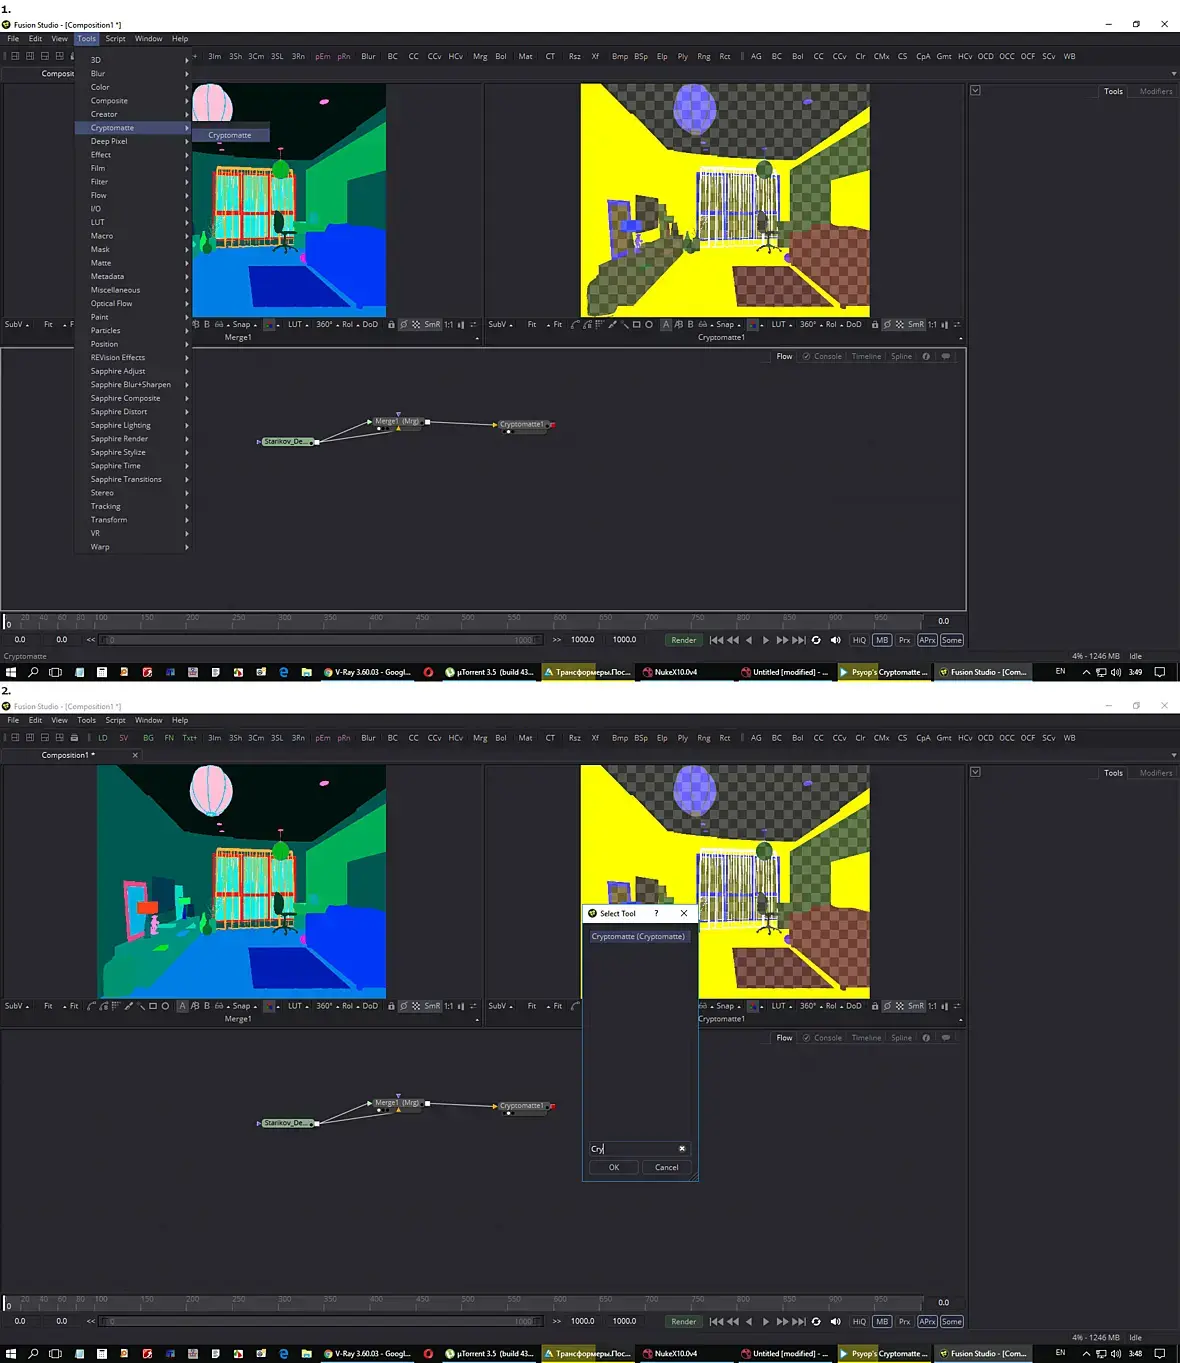Toggle Prx proxy button in the upper window
The height and width of the screenshot is (1363, 1180).
(x=904, y=640)
